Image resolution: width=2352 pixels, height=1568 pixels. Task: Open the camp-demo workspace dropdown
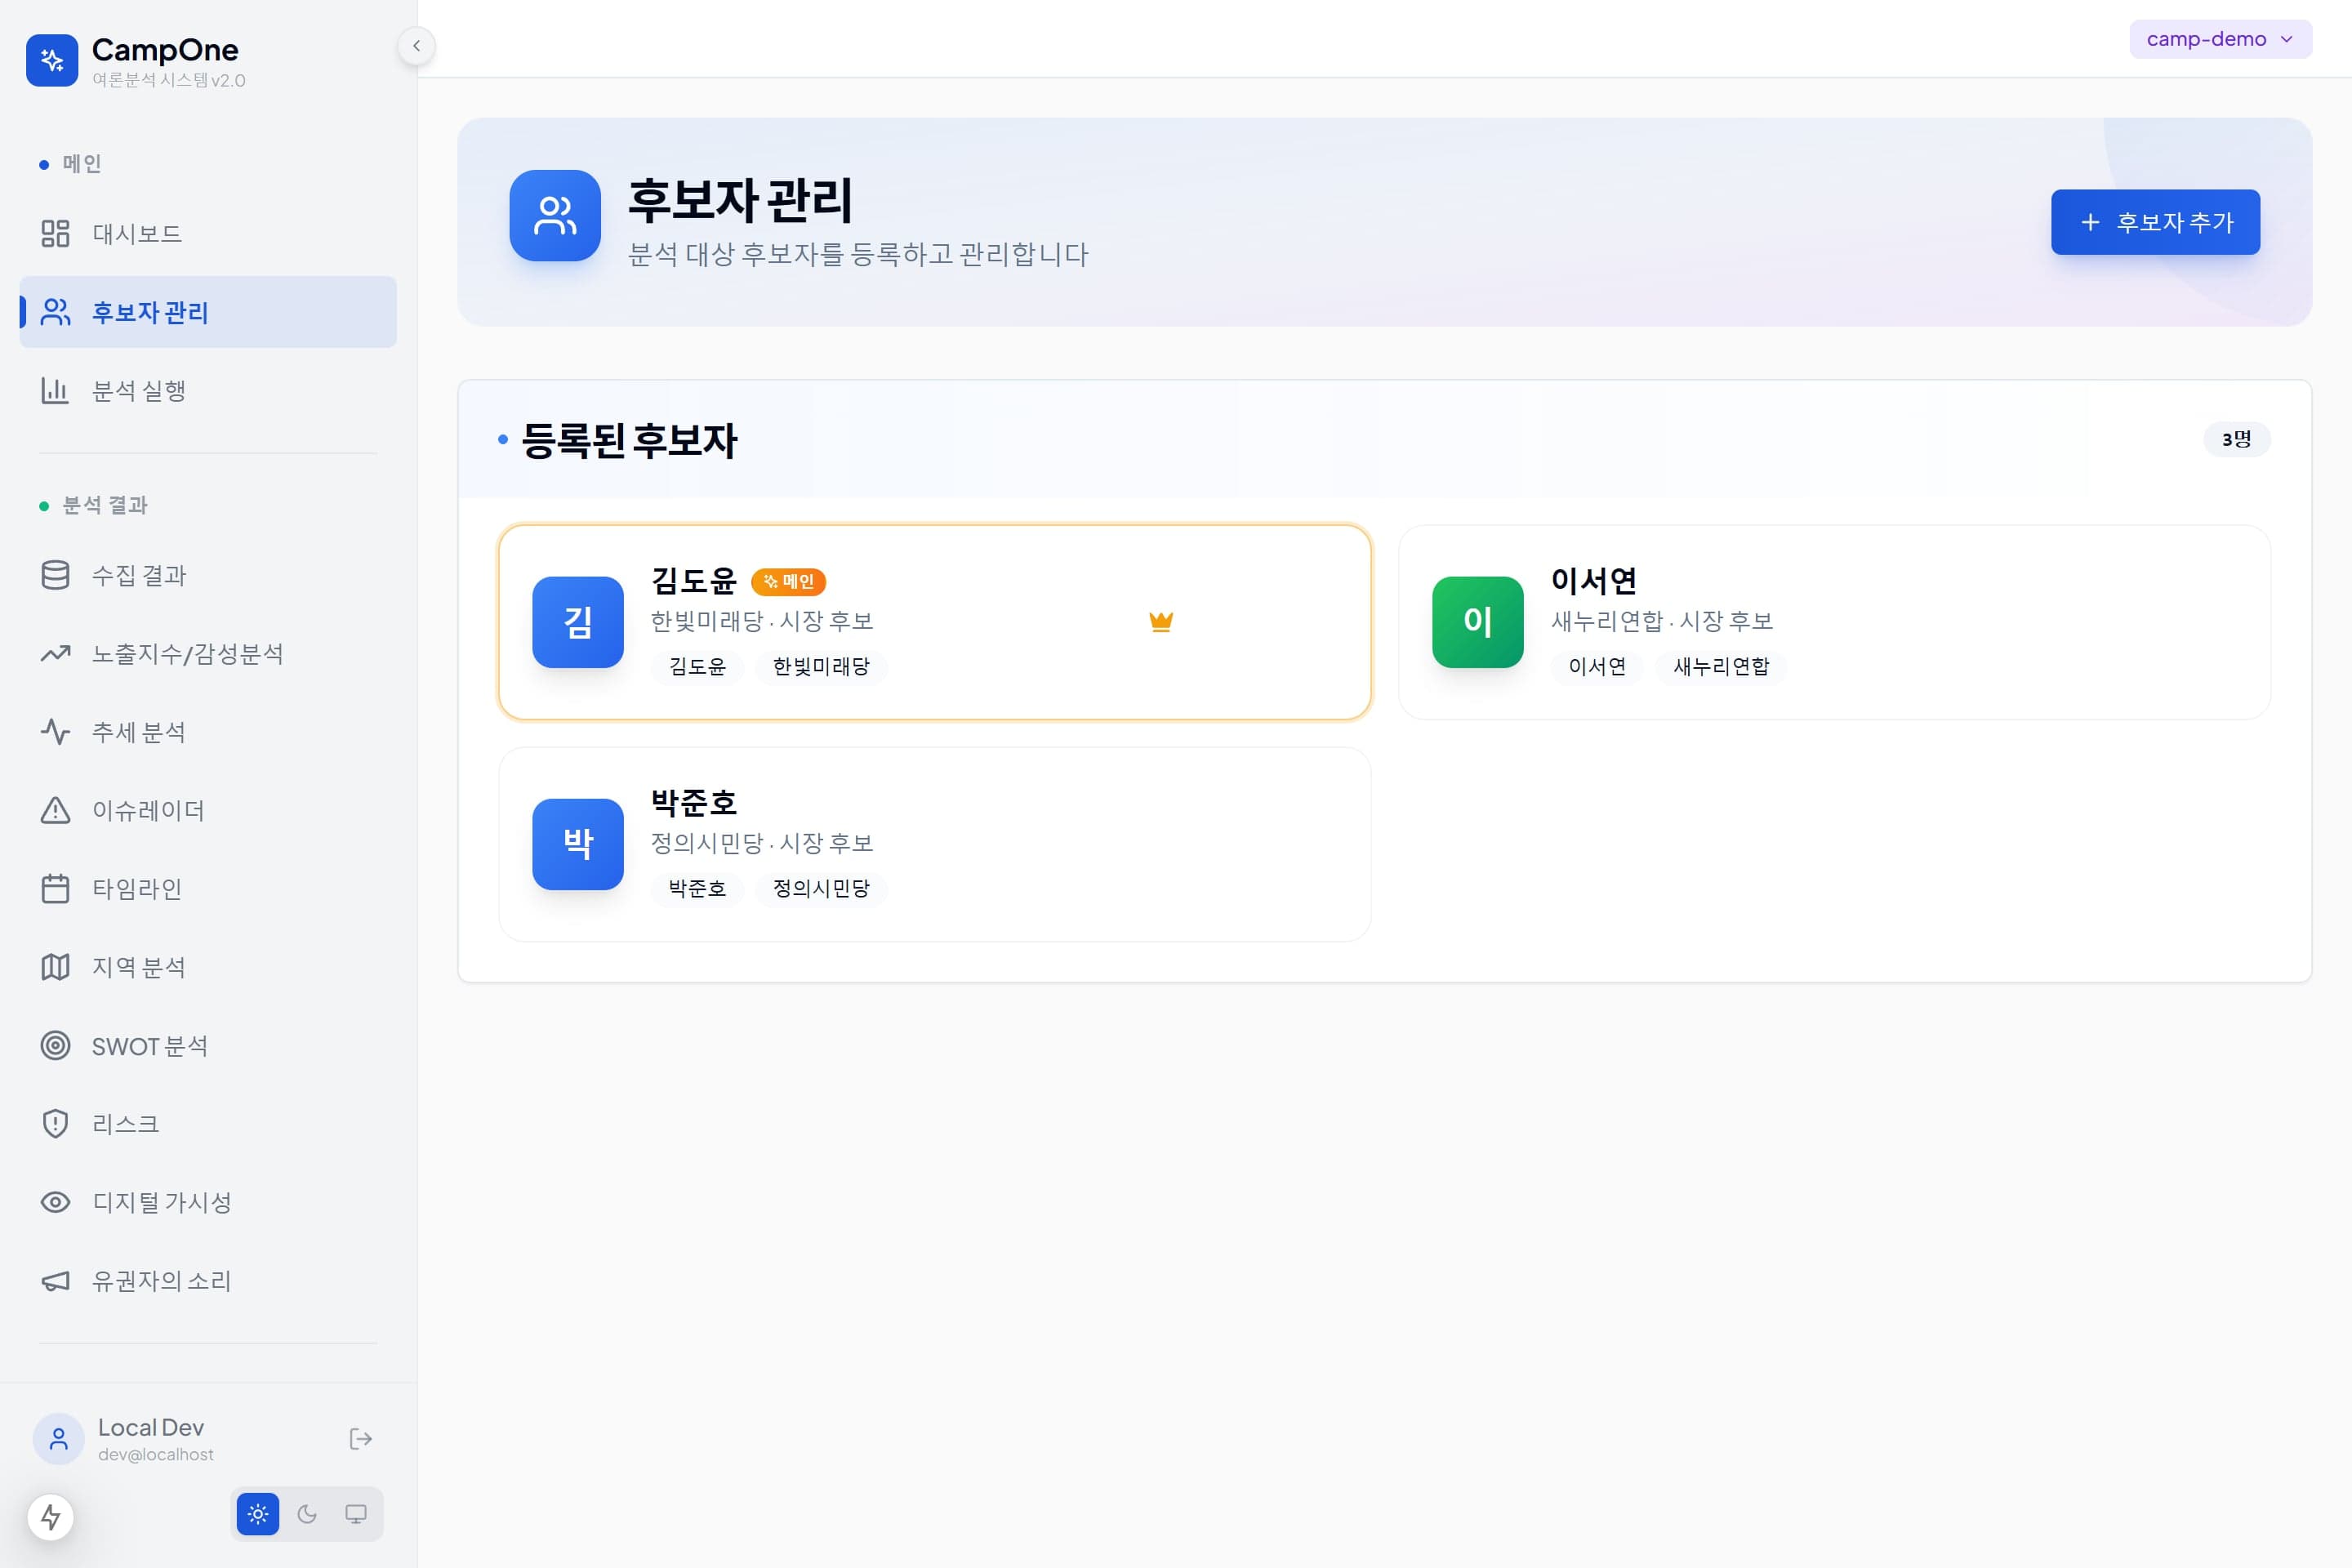click(x=2220, y=39)
